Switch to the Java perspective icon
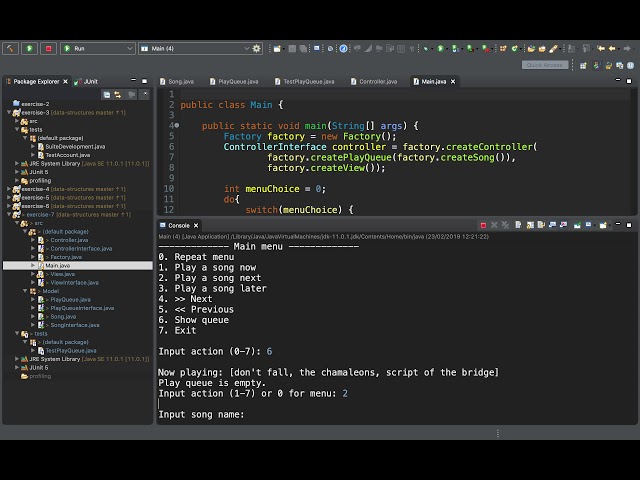640x480 pixels. (596, 65)
